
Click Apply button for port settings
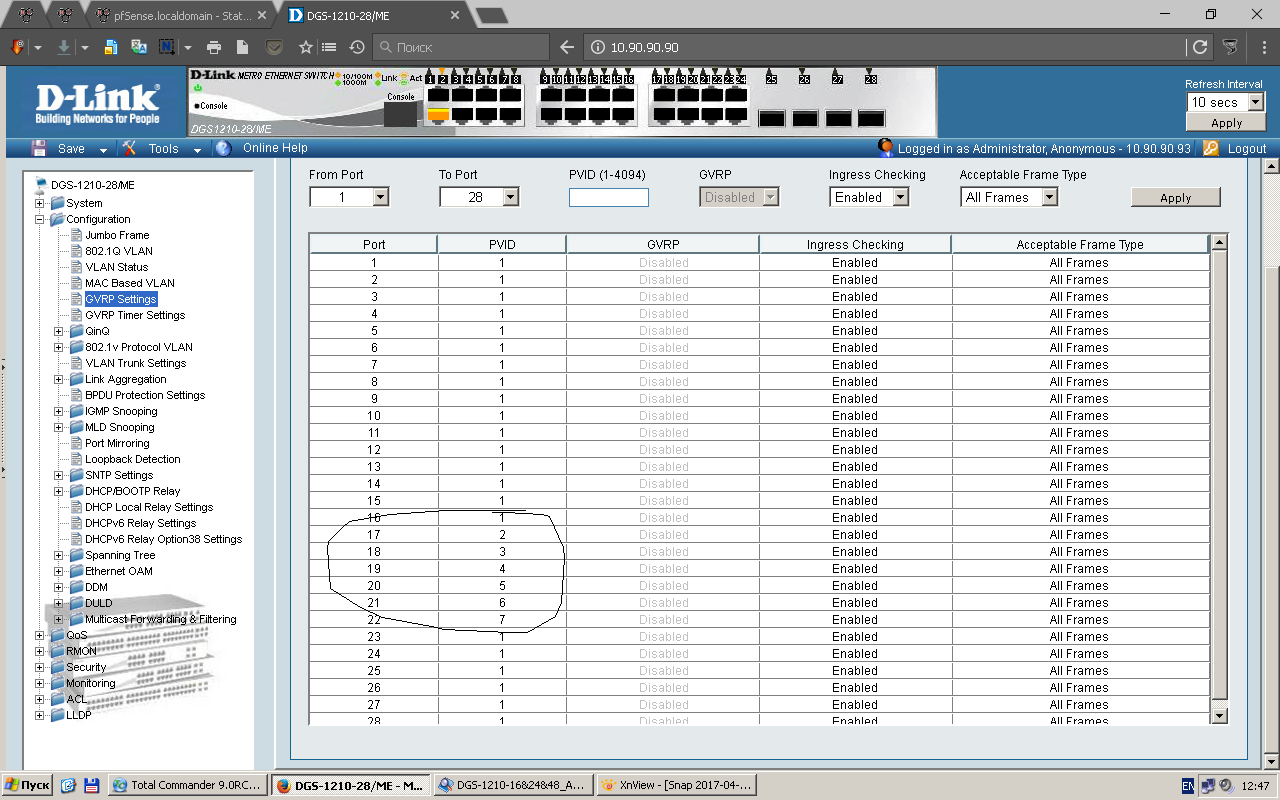pos(1175,198)
